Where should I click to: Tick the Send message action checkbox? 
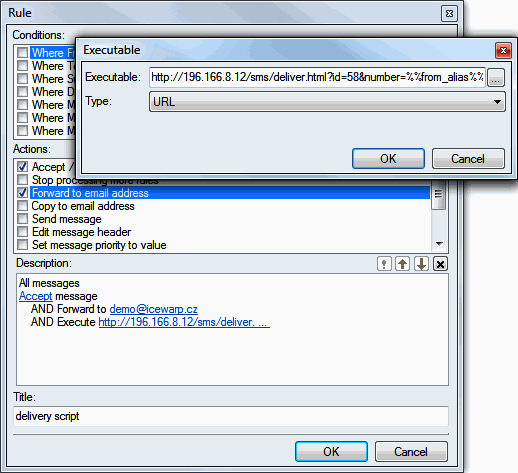pyautogui.click(x=22, y=219)
